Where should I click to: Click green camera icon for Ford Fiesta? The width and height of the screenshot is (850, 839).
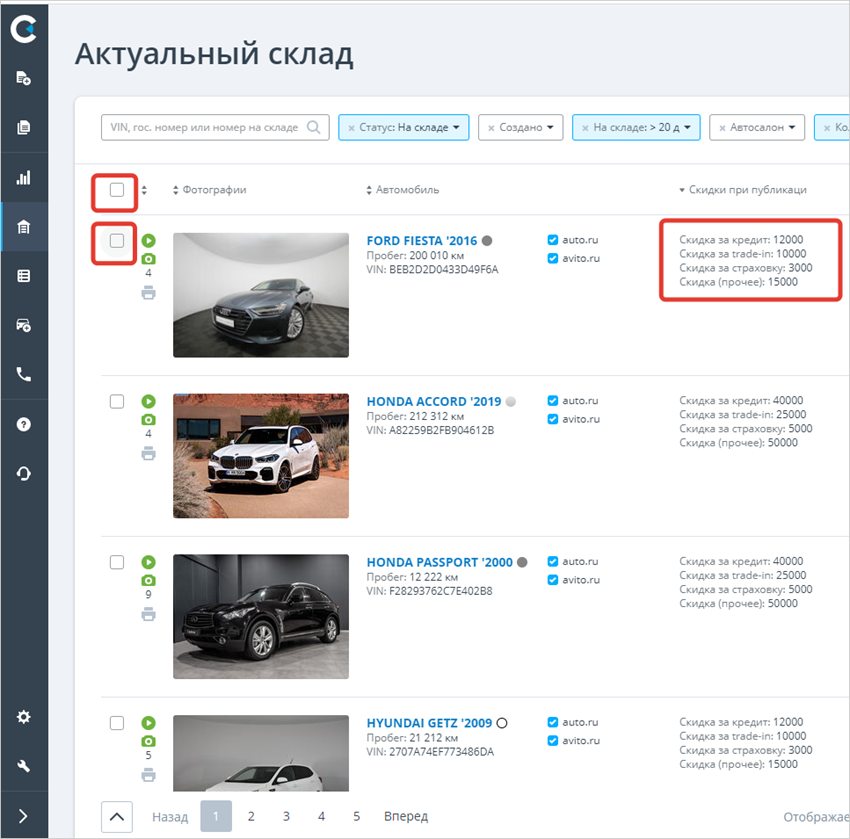pos(149,259)
